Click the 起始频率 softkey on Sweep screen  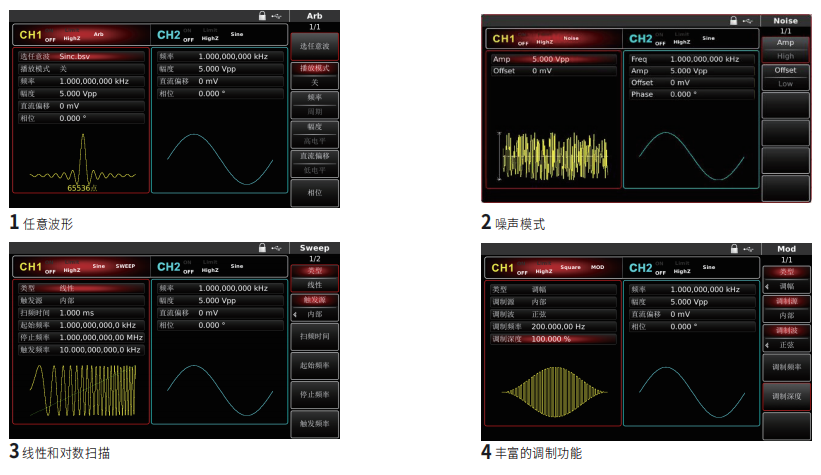coord(315,366)
